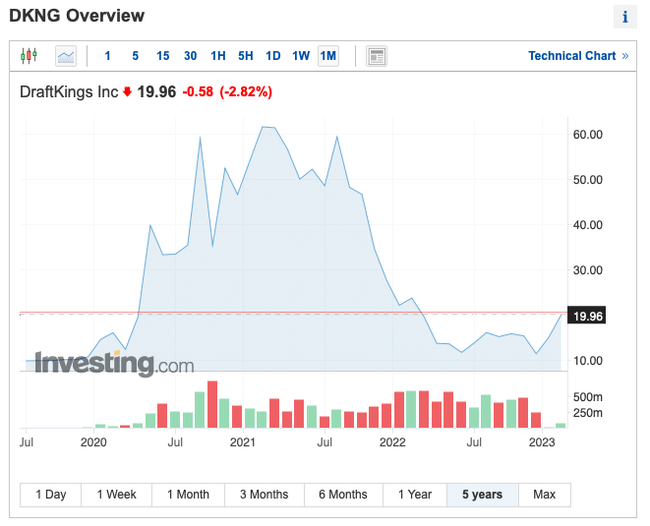This screenshot has width=650, height=526.
Task: Click the 19.96 current price marker
Action: pos(588,316)
